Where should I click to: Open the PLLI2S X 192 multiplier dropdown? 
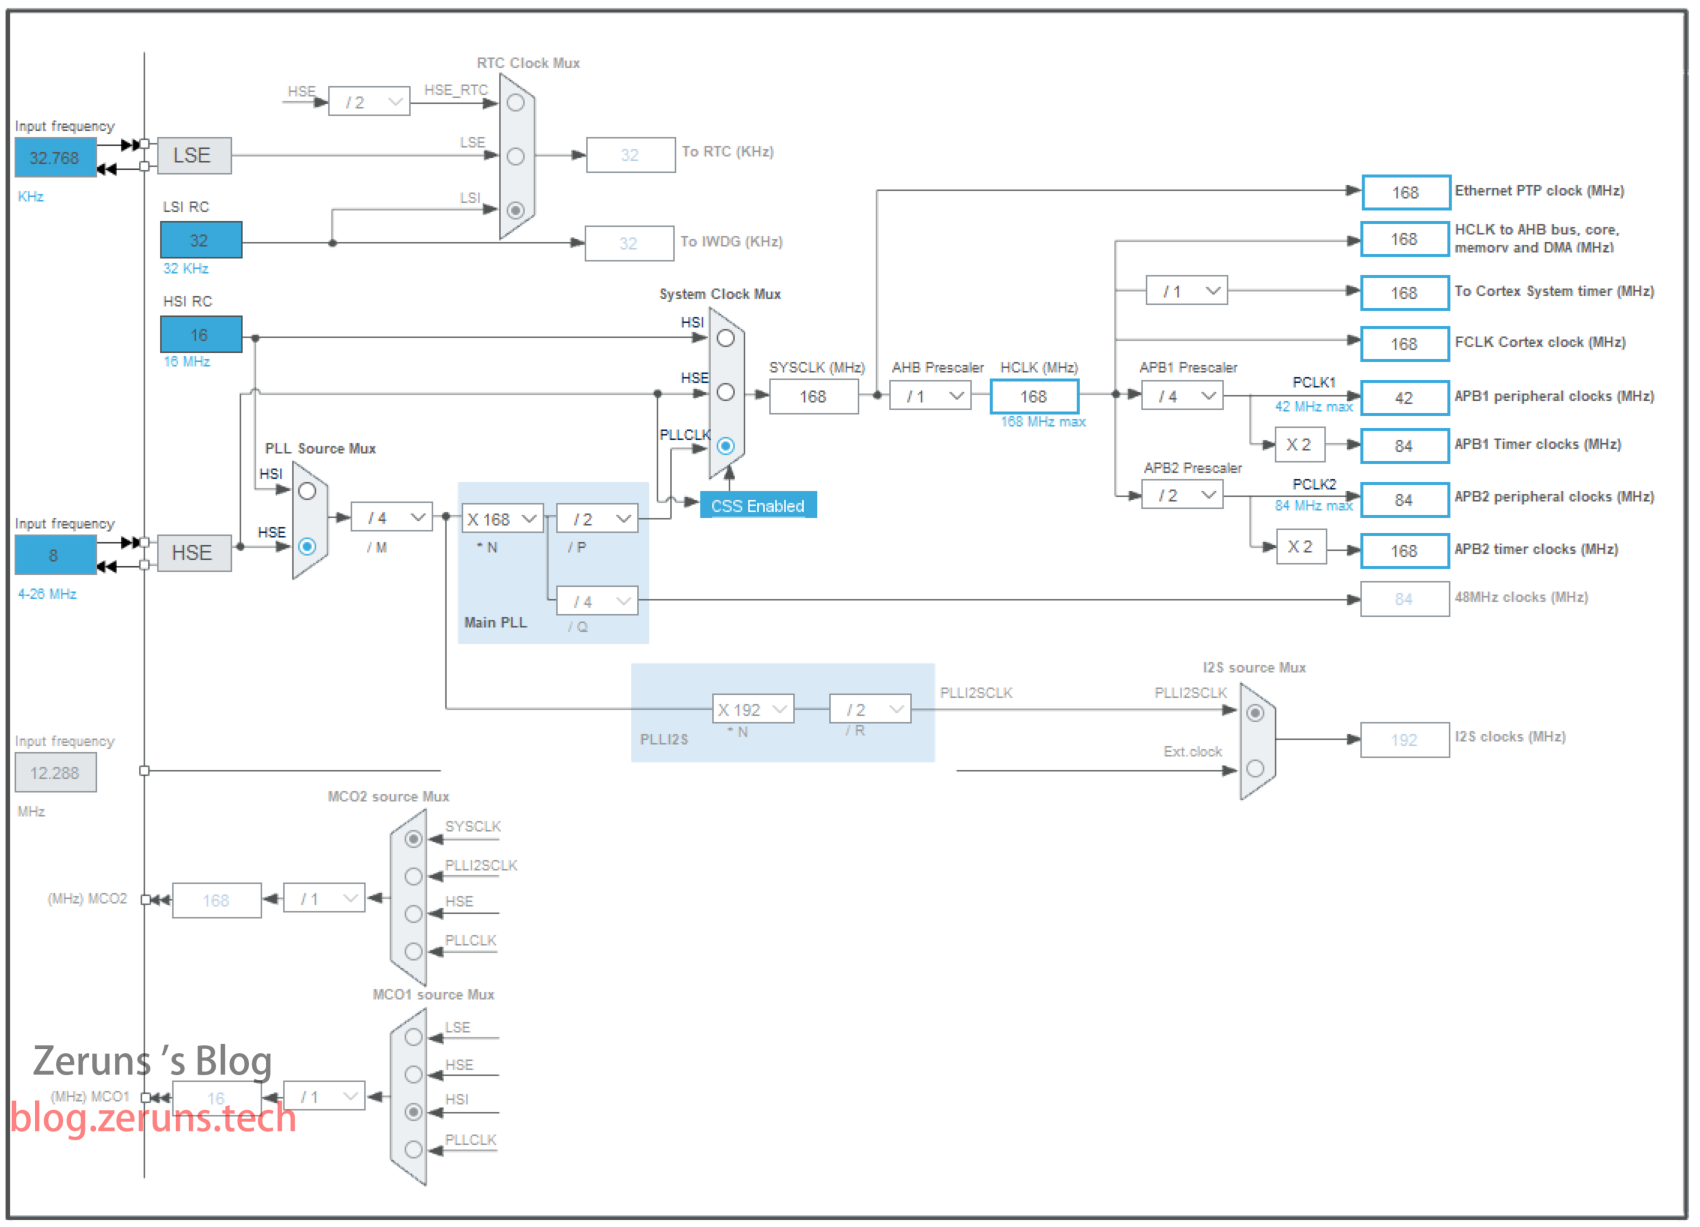[x=753, y=710]
